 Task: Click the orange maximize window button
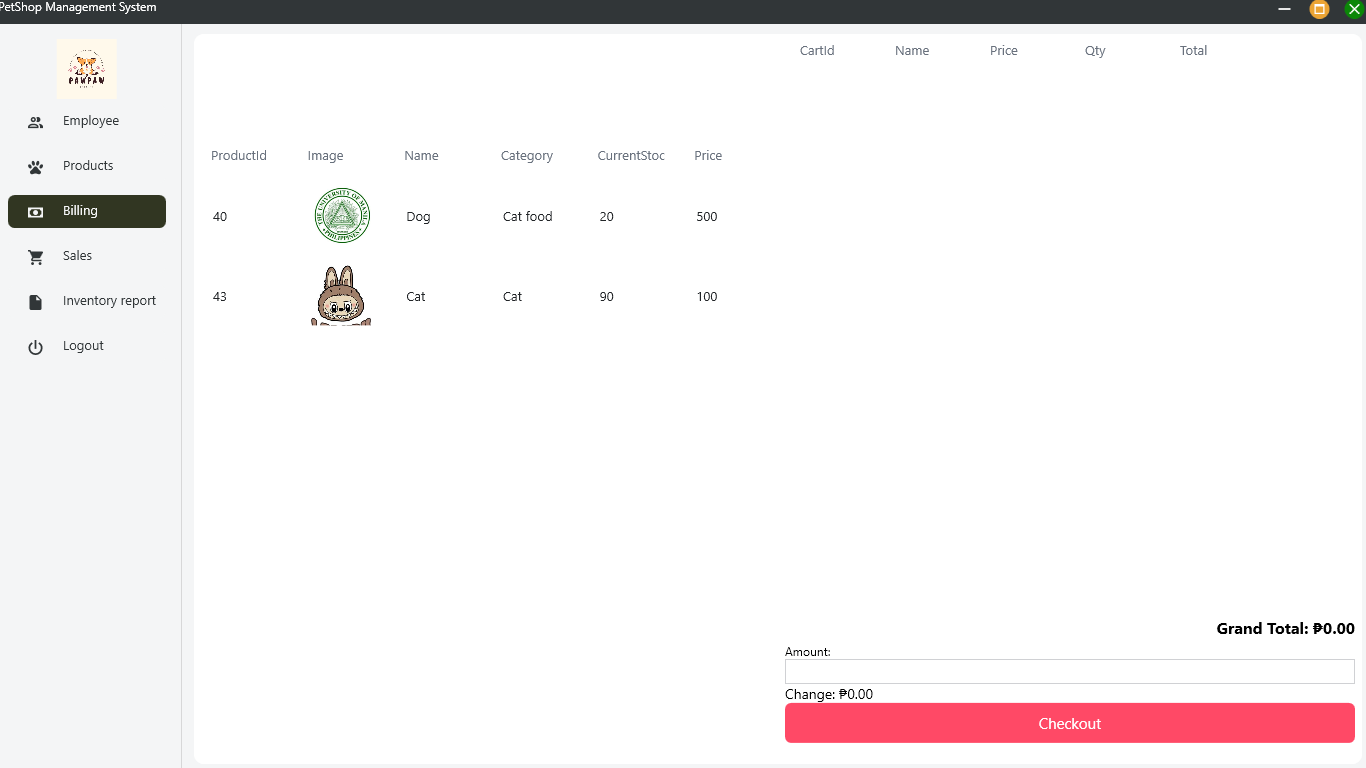tap(1318, 10)
